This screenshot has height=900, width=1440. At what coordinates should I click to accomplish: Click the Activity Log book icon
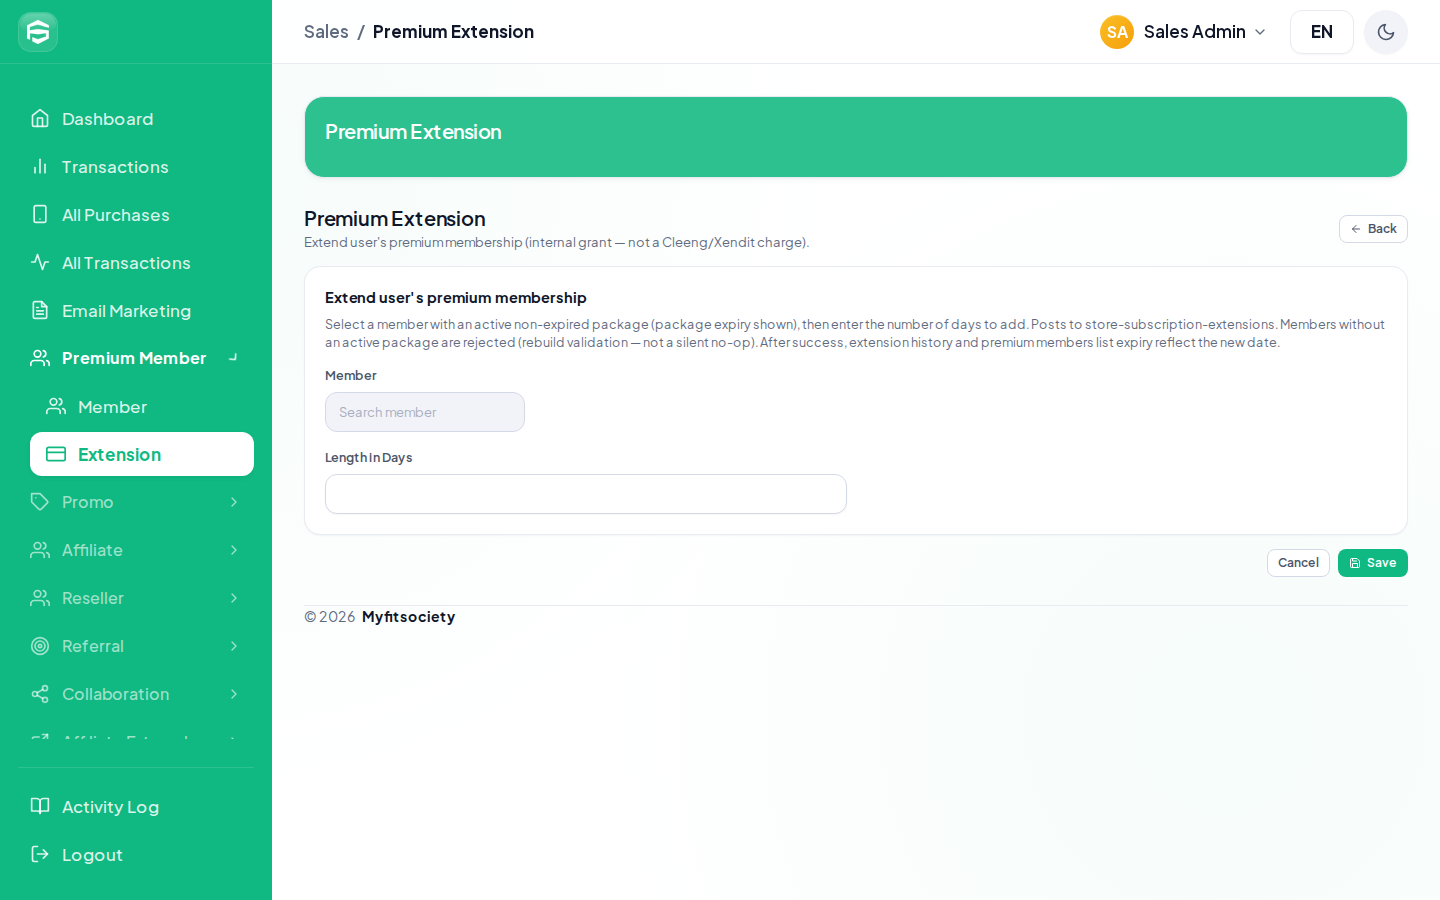40,806
